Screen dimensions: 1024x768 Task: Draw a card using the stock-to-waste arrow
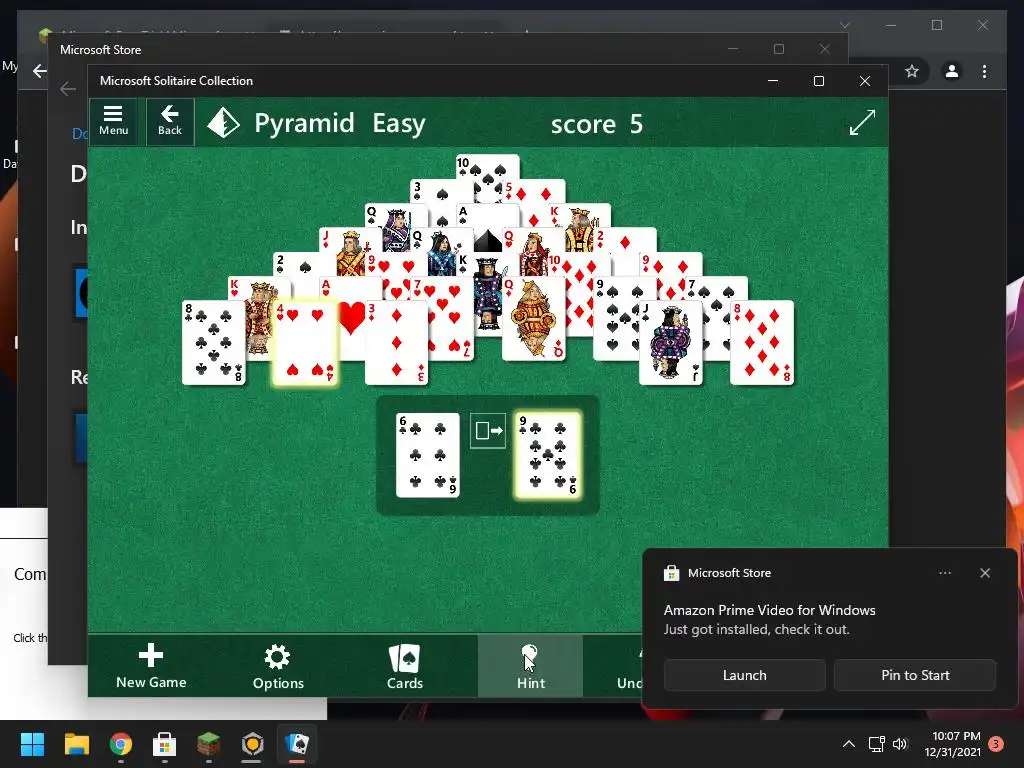[x=488, y=431]
